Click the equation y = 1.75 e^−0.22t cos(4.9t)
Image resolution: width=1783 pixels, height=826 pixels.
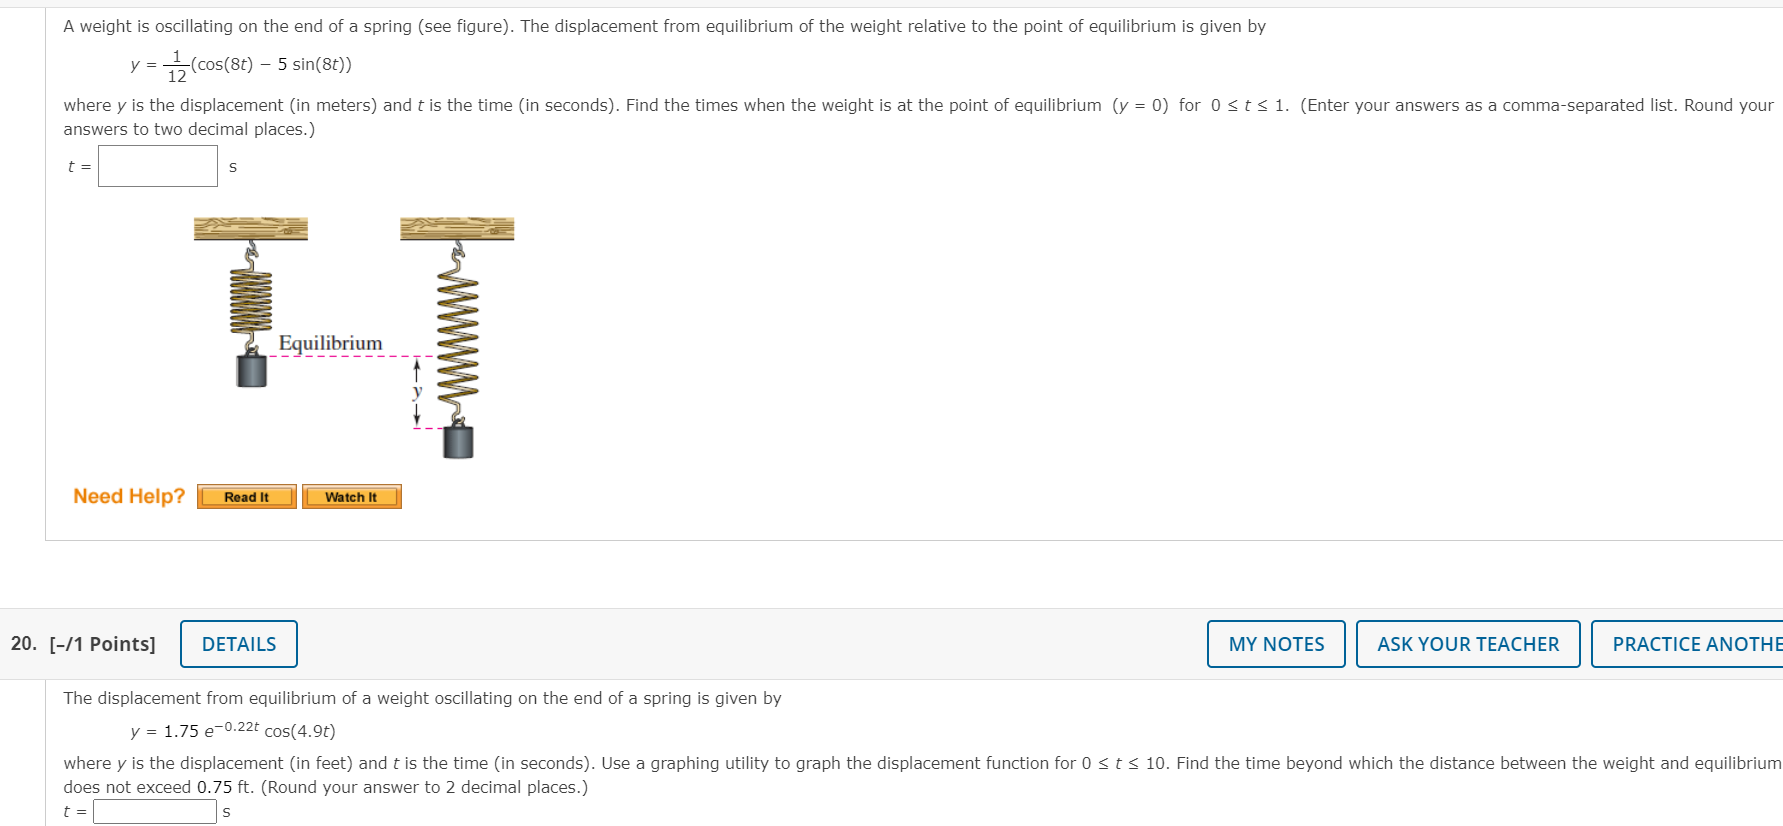point(231,730)
